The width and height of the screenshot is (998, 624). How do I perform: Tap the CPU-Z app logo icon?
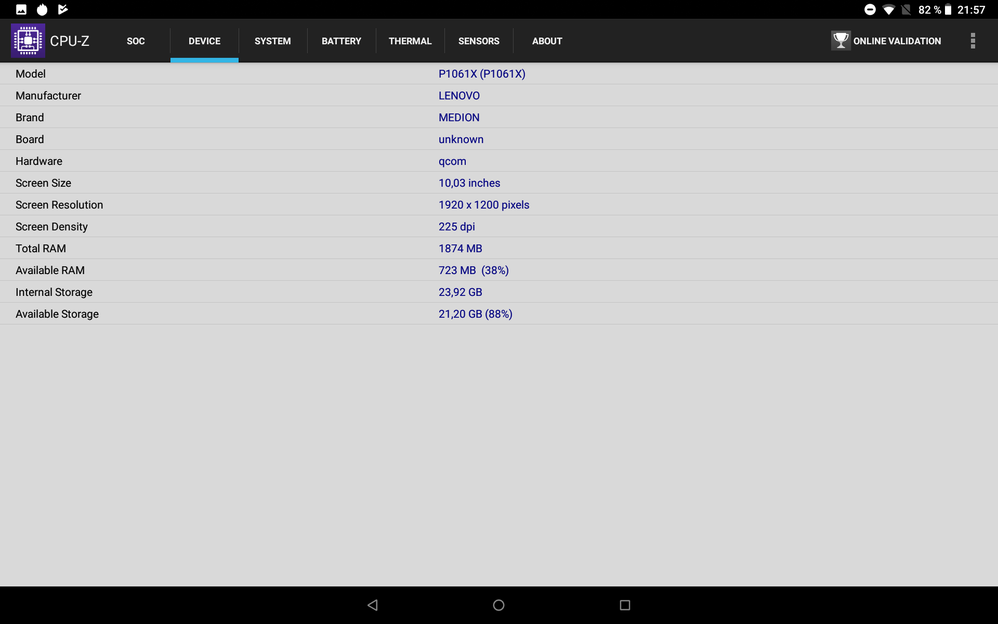pos(28,41)
